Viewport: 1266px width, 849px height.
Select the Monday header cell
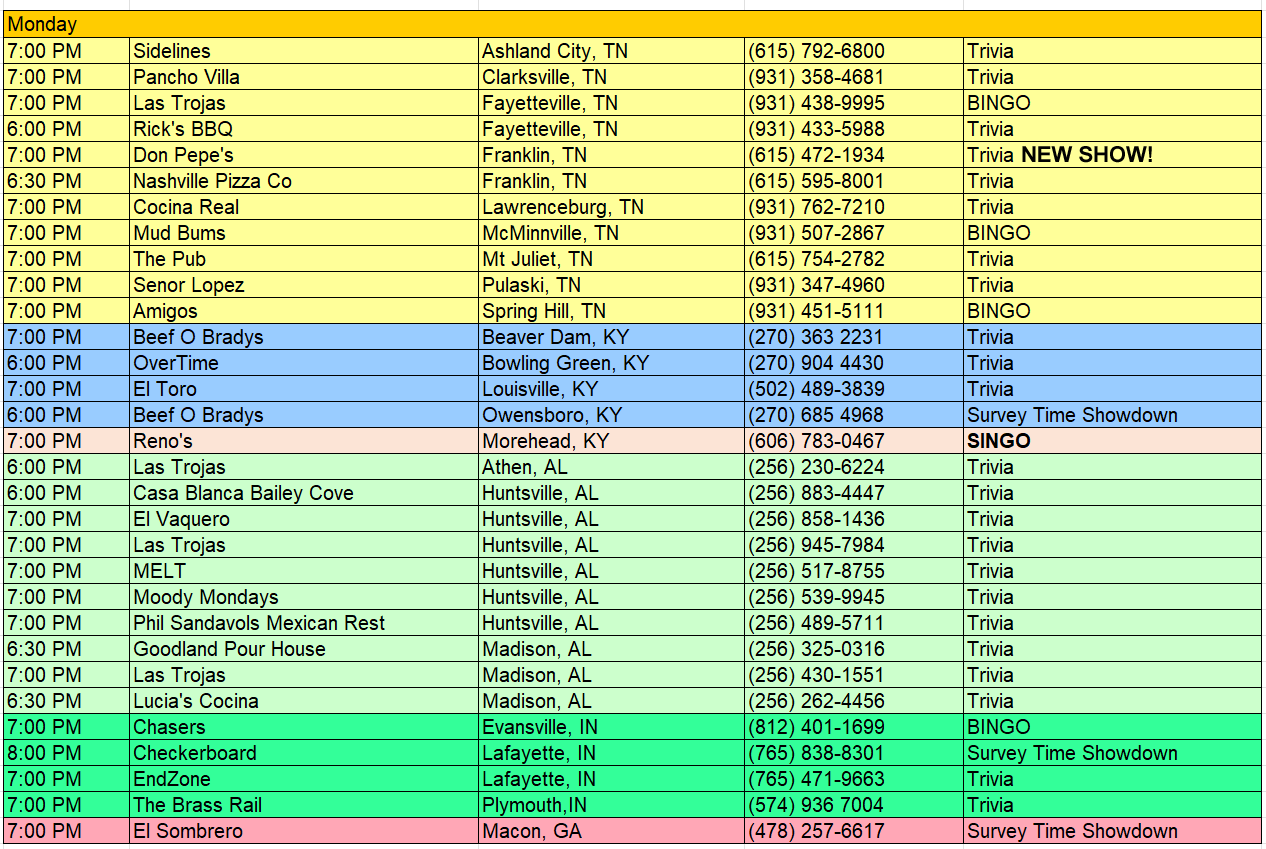pyautogui.click(x=632, y=25)
